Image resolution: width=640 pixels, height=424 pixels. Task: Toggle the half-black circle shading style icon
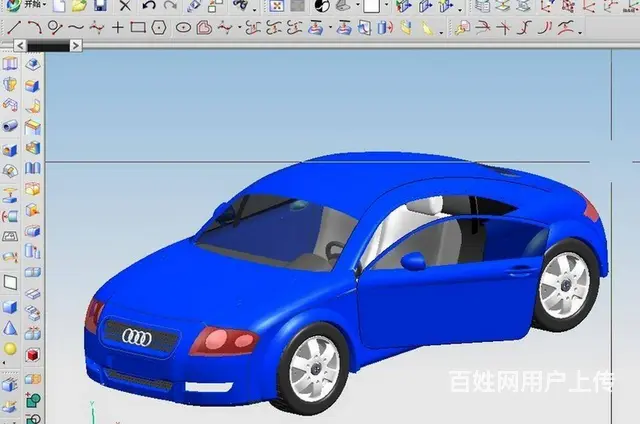322,6
